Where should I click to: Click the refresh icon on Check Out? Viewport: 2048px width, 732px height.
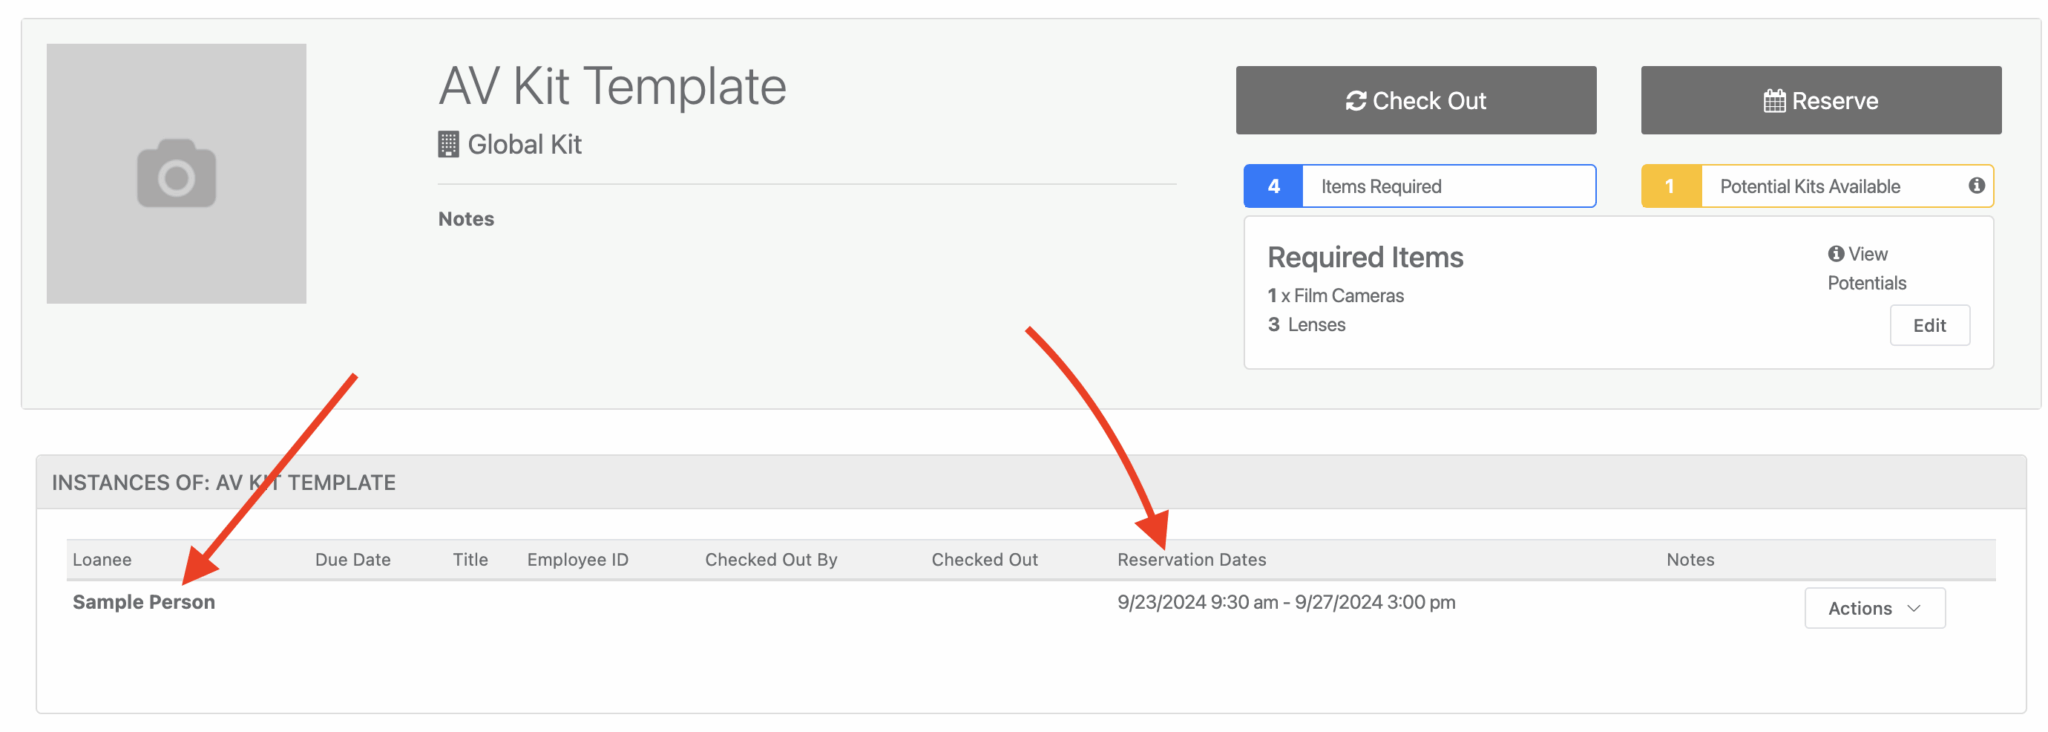(x=1356, y=101)
